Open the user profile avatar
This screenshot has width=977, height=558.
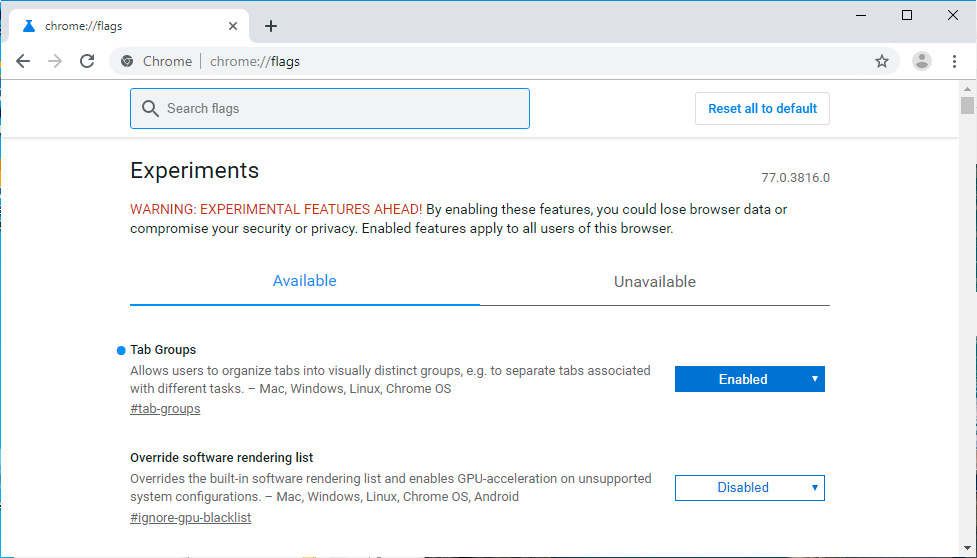tap(921, 61)
